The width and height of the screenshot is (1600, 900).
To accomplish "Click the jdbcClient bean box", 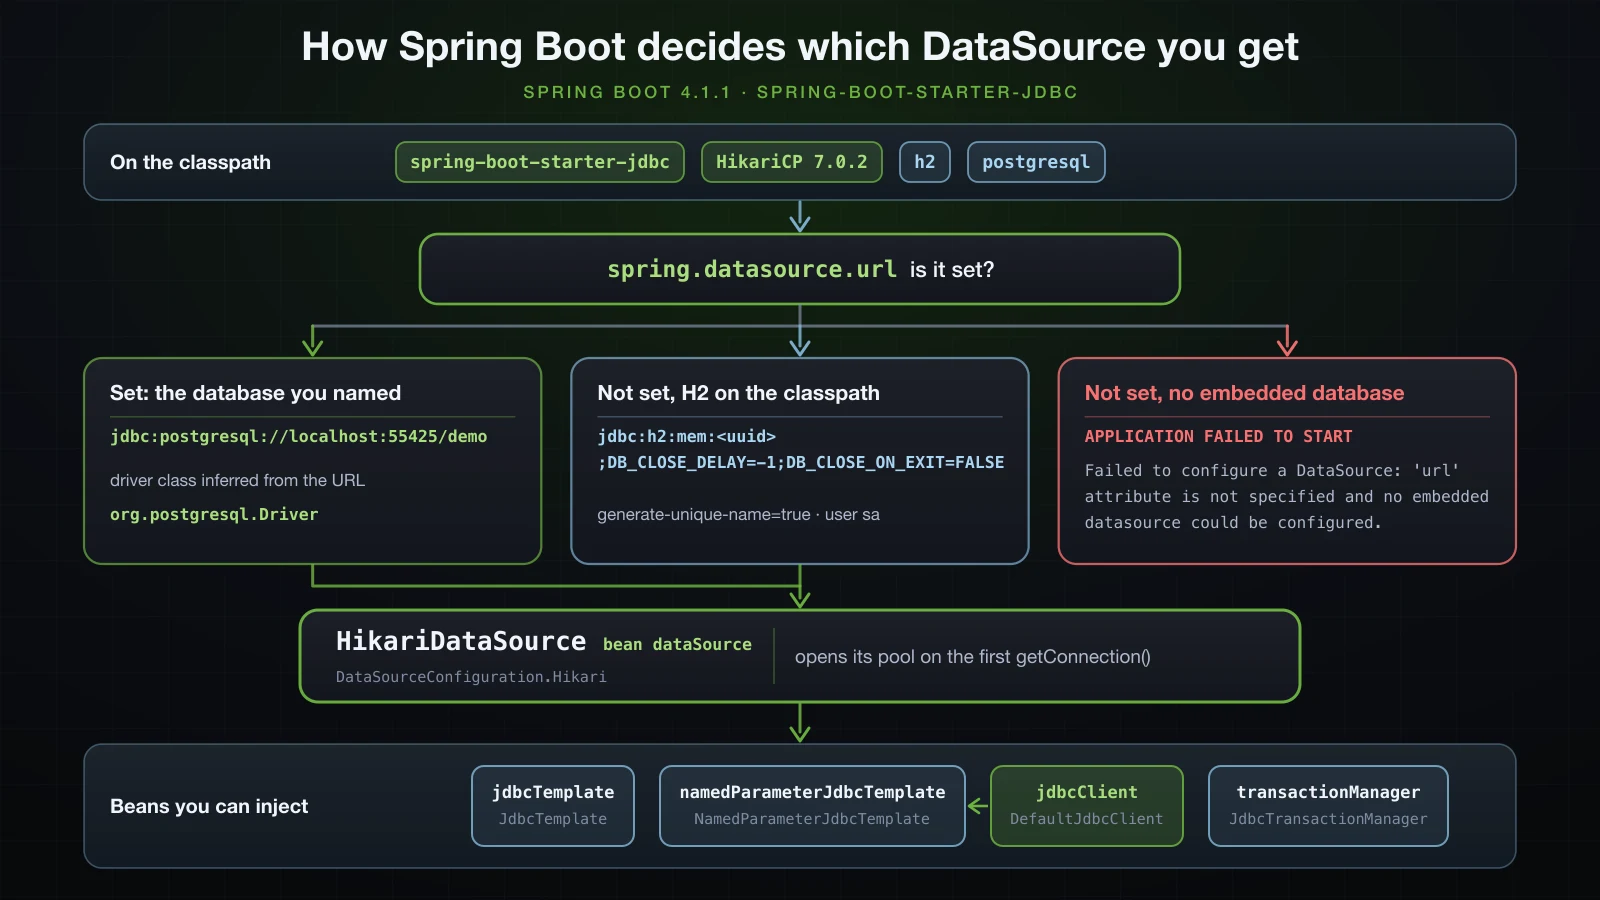I will [x=1087, y=806].
